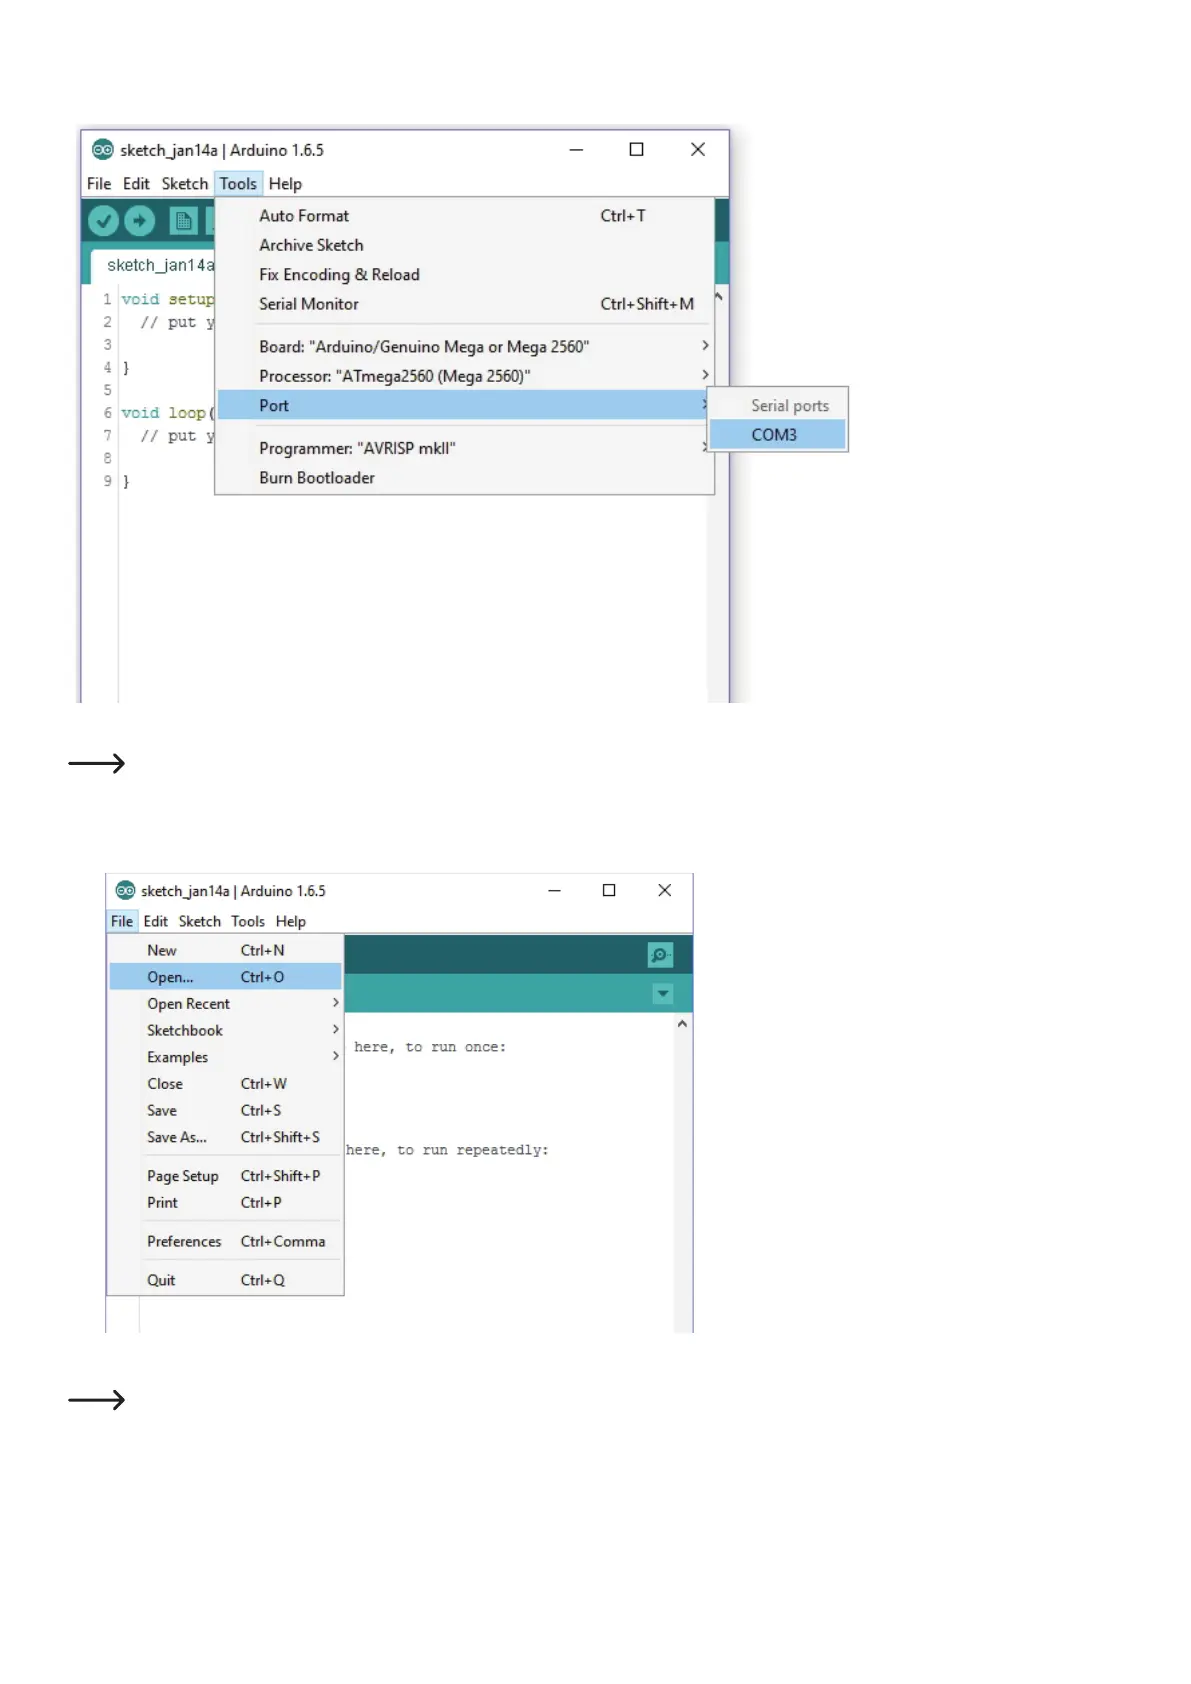Minimize the bottom Arduino window

click(x=554, y=890)
